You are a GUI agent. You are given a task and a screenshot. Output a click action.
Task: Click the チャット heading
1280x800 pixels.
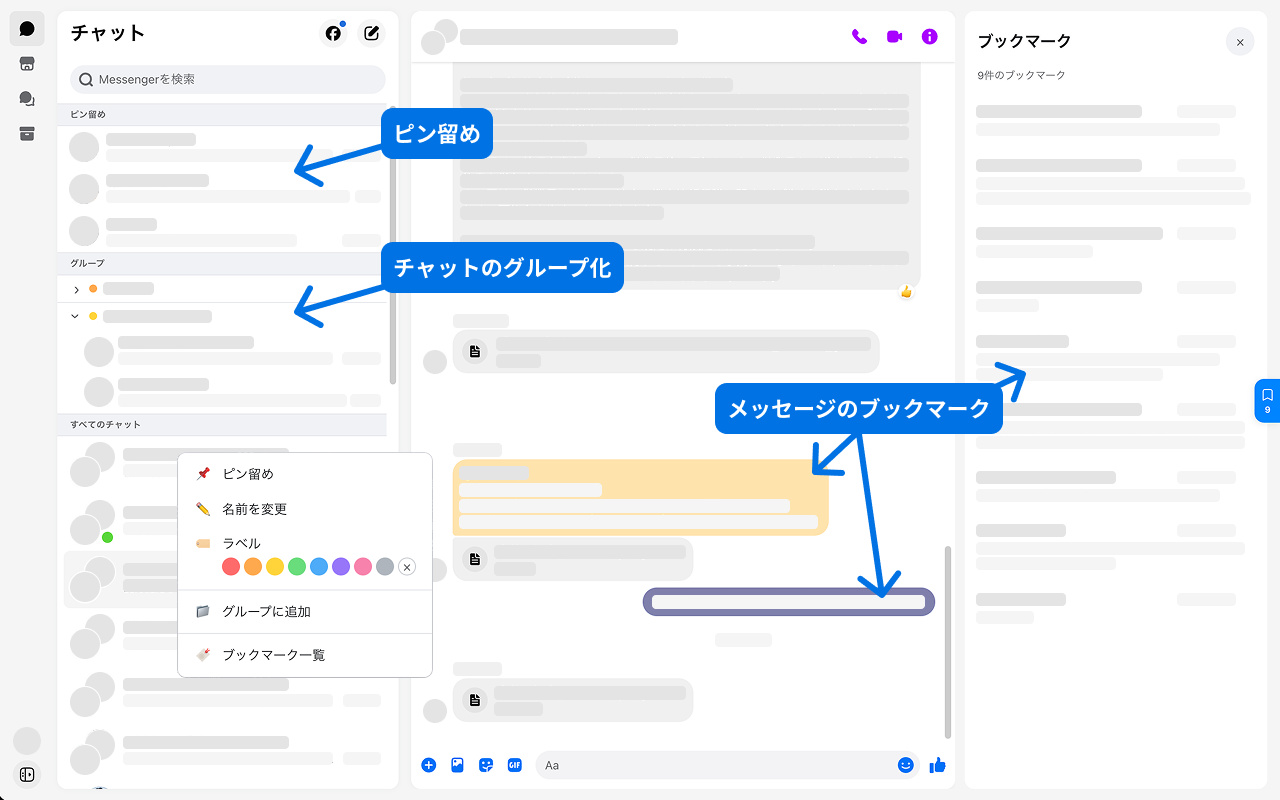click(x=108, y=33)
